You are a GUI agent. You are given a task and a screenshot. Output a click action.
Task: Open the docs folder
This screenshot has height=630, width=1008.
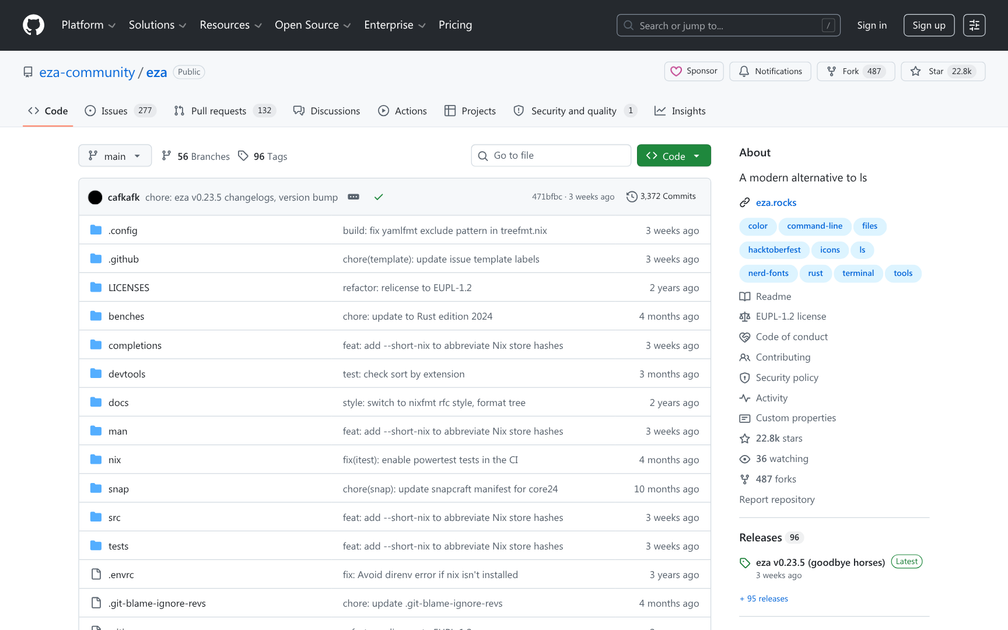click(x=118, y=402)
